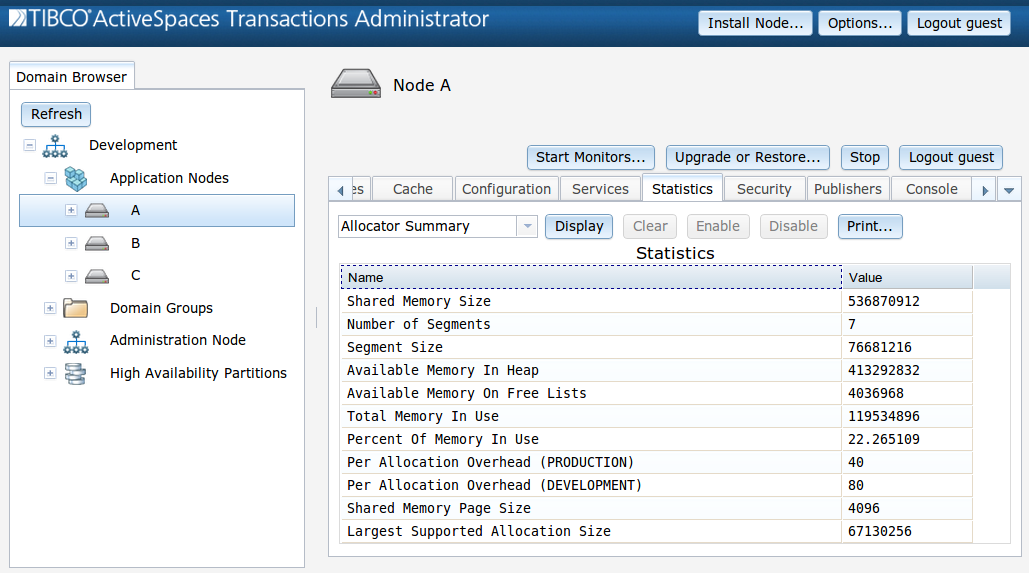Screen dimensions: 1029x573
Task: Click the large Node A header icon
Action: click(356, 84)
